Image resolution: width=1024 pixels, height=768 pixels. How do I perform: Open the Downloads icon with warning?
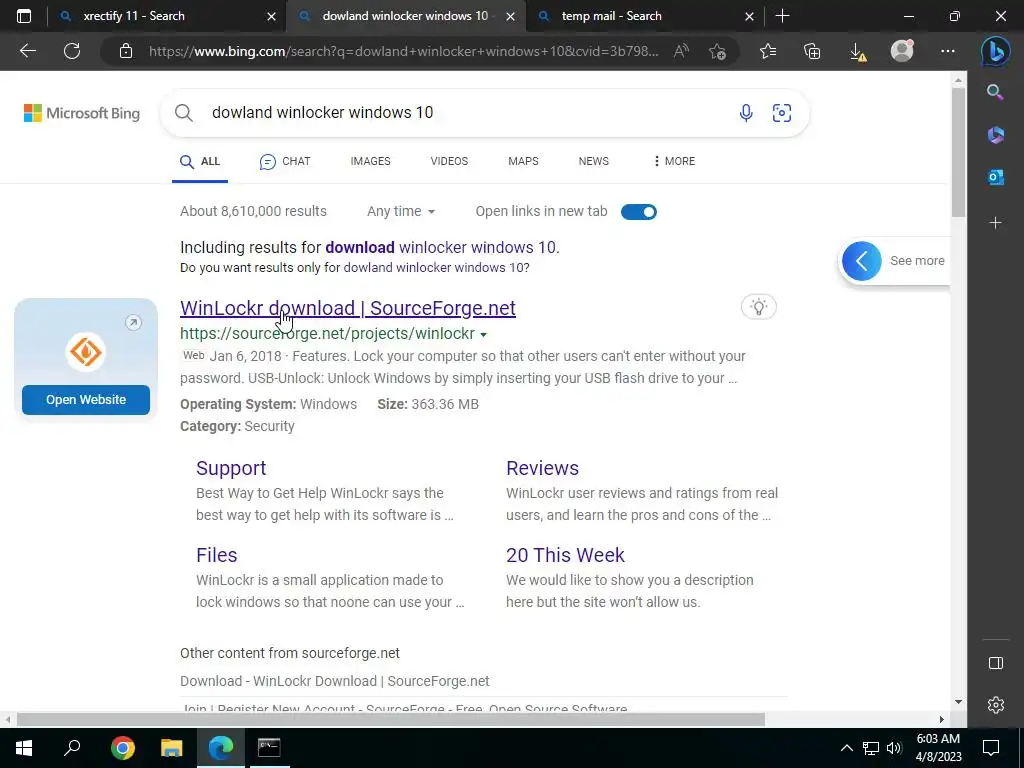point(857,52)
